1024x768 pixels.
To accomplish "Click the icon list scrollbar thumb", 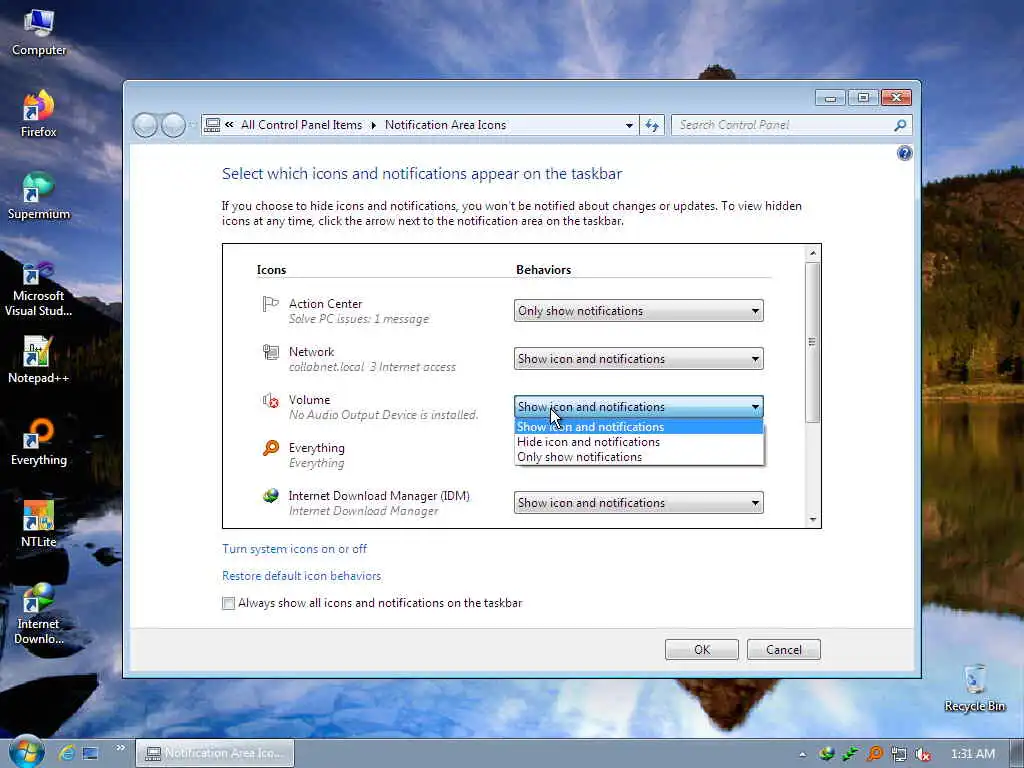I will [x=812, y=342].
